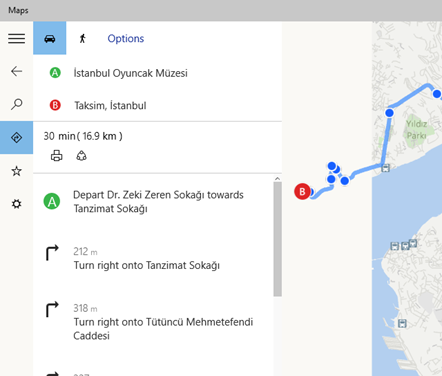
Task: Open route Options
Action: coord(126,39)
